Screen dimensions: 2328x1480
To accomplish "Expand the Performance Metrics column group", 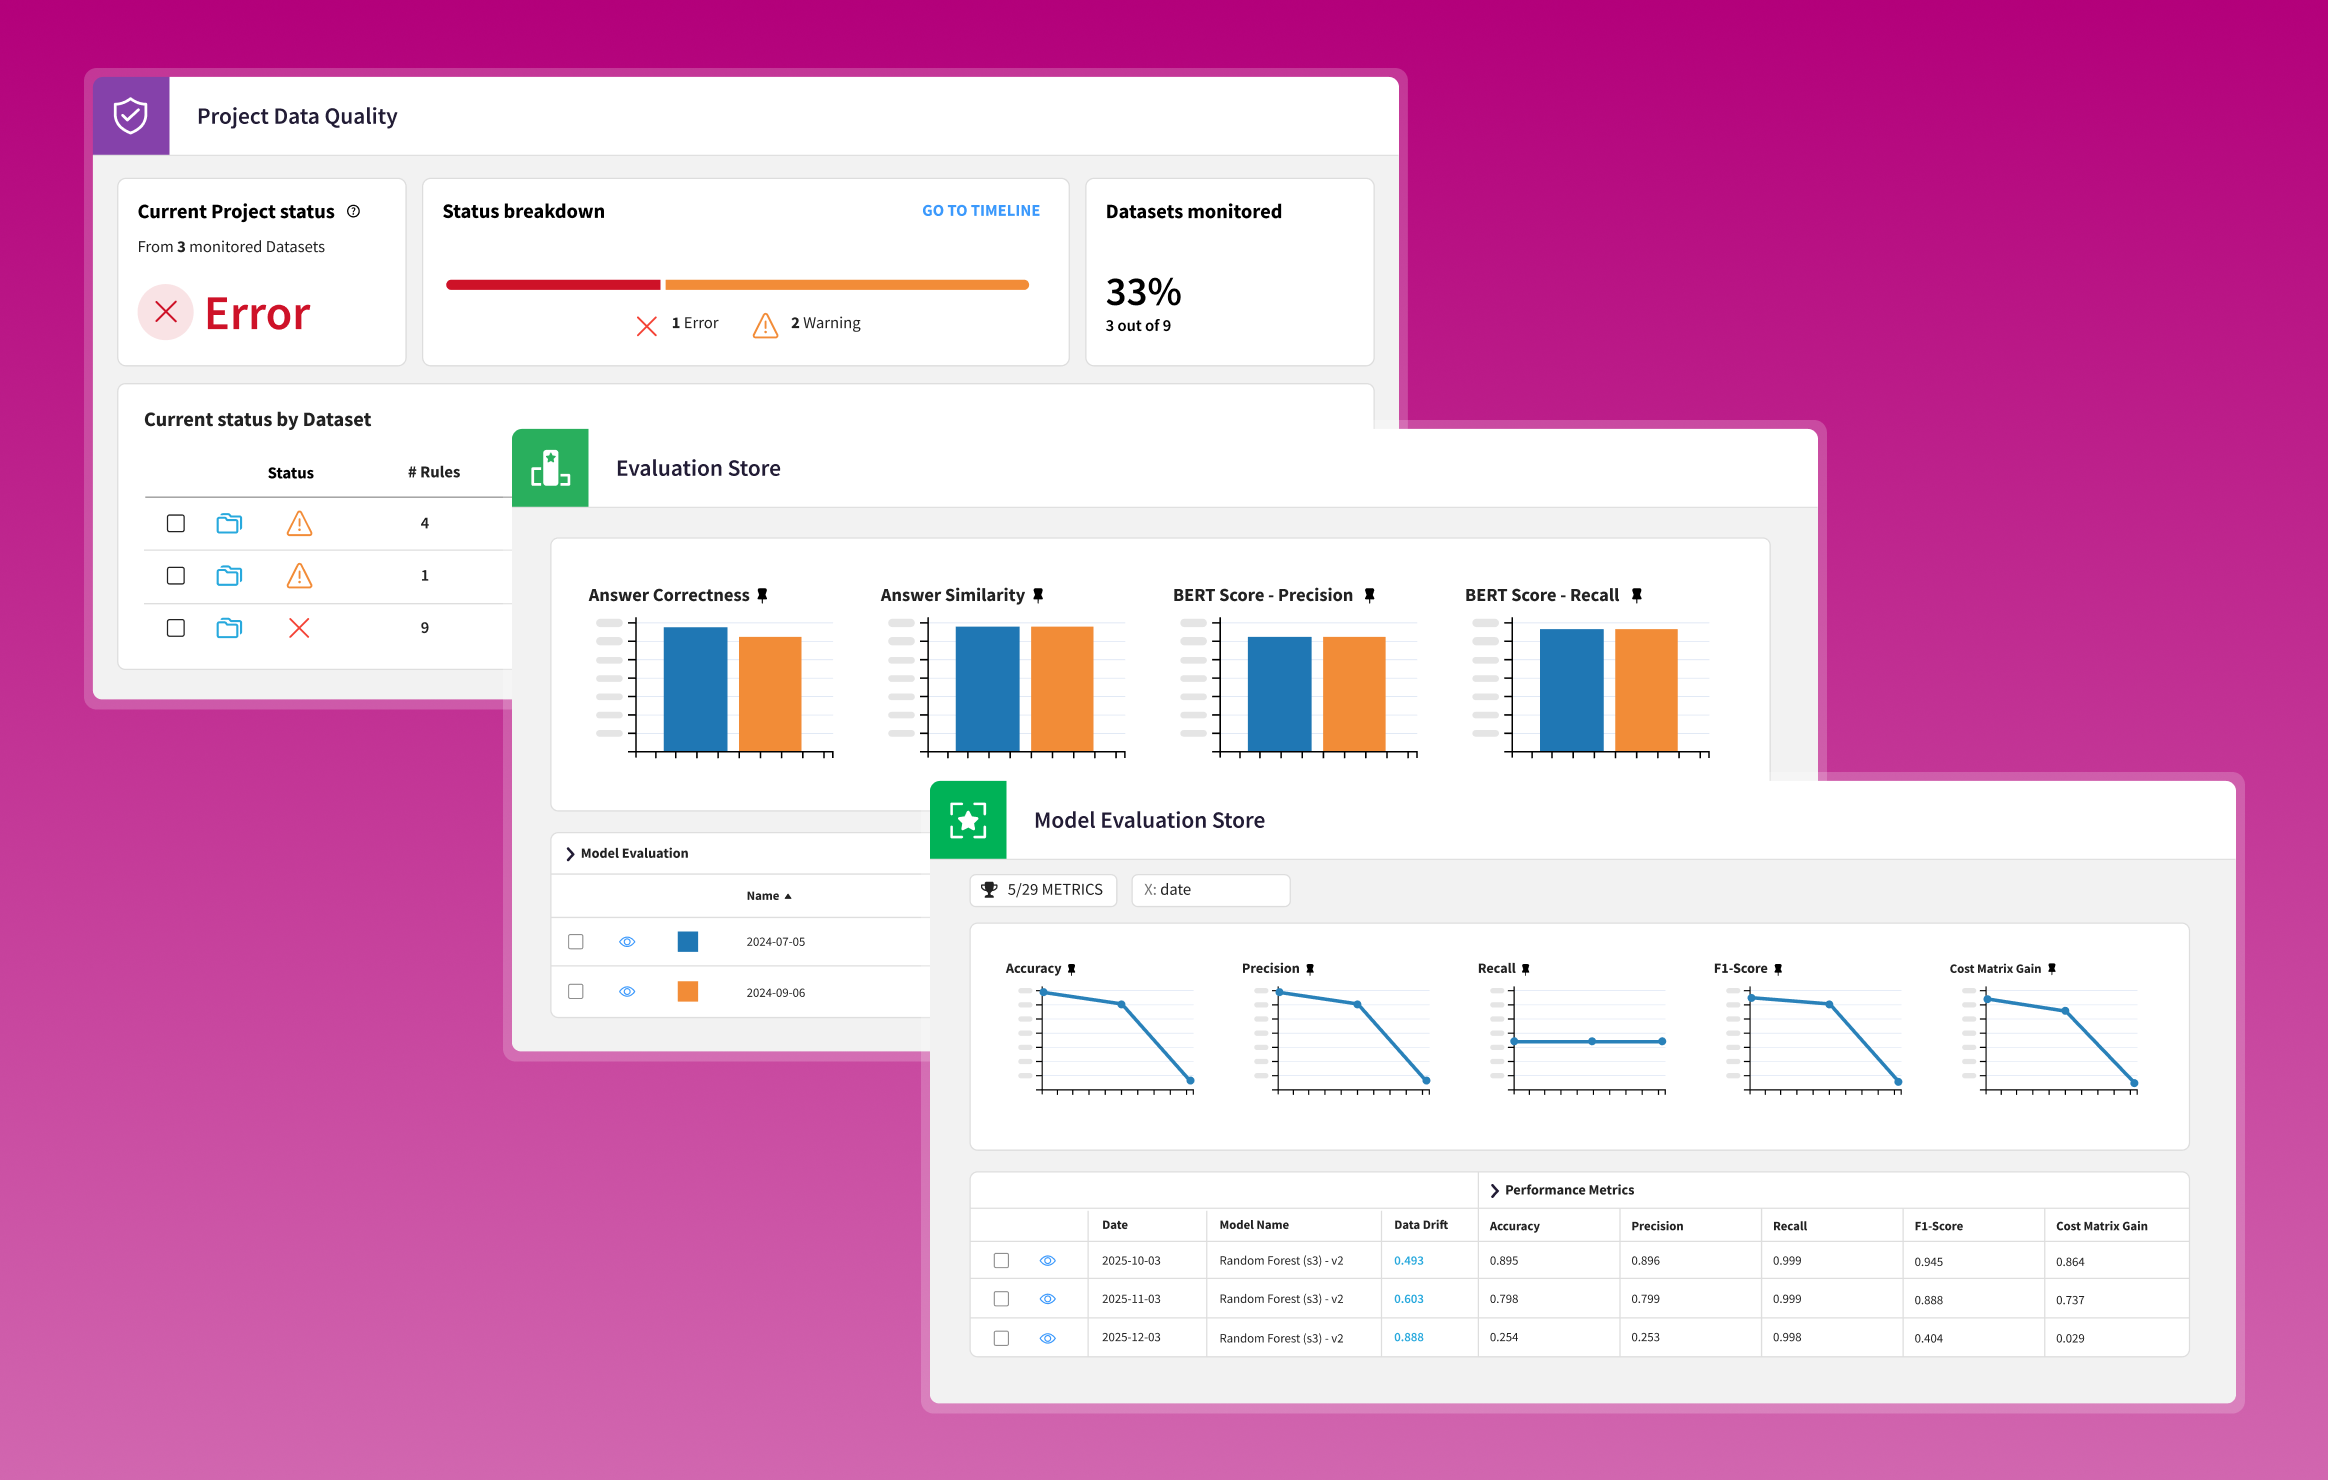I will click(x=1494, y=1190).
